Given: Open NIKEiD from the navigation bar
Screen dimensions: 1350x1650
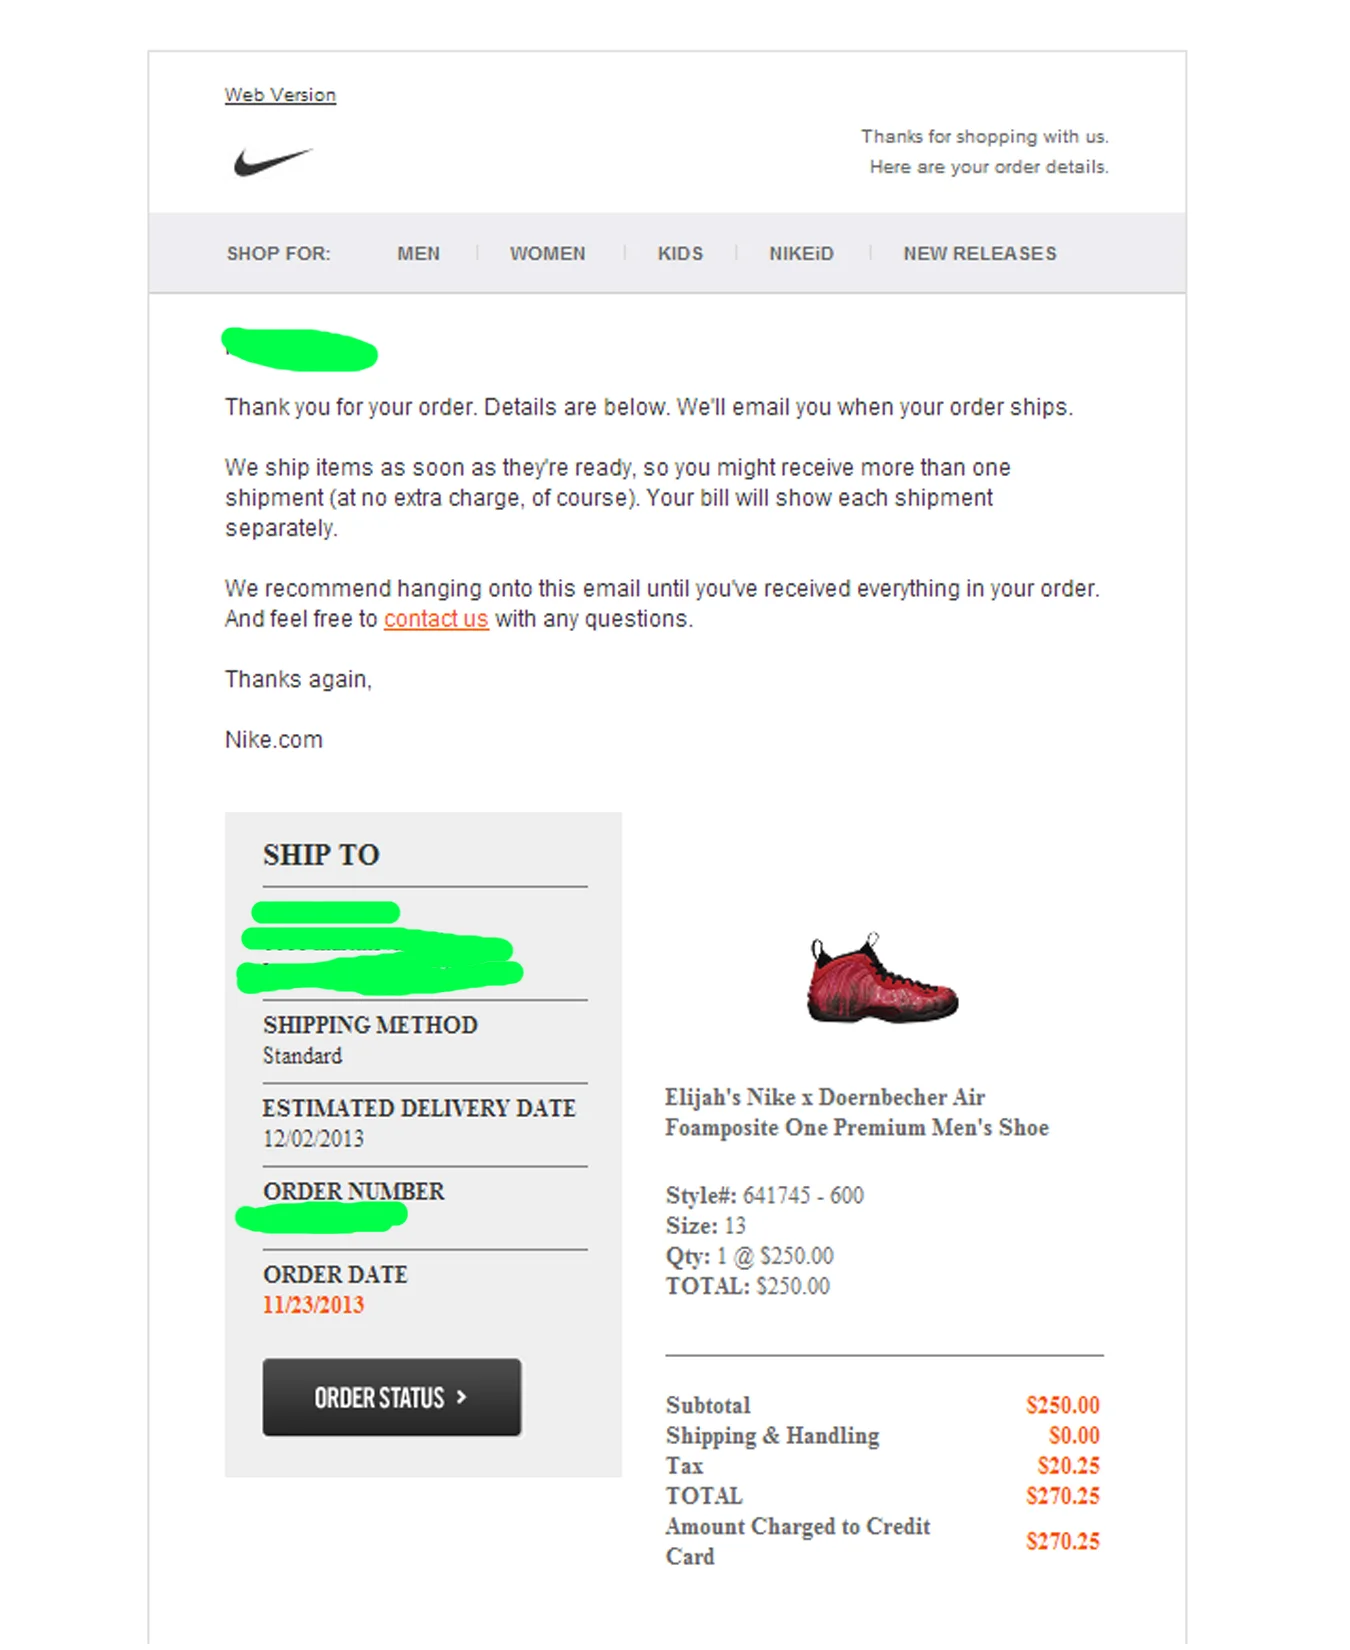Looking at the screenshot, I should [801, 254].
